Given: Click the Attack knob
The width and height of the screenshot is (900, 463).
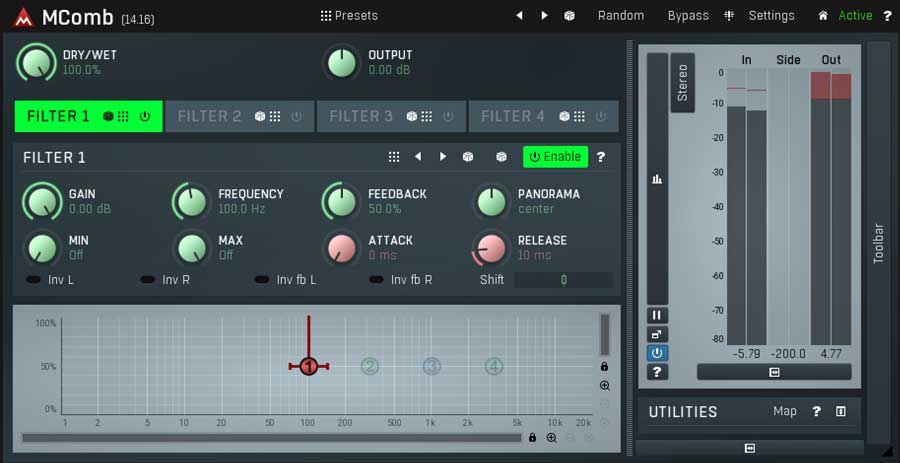Looking at the screenshot, I should coord(341,248).
